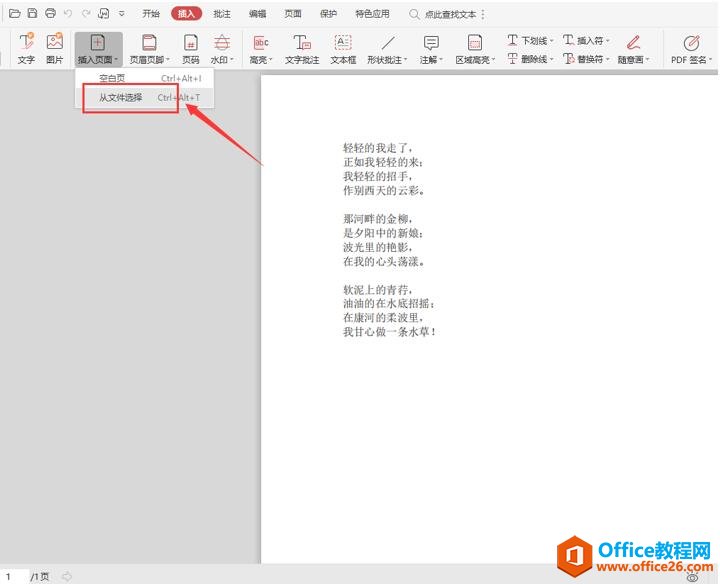Click the 页码 page number icon
The height and width of the screenshot is (584, 720).
[190, 49]
